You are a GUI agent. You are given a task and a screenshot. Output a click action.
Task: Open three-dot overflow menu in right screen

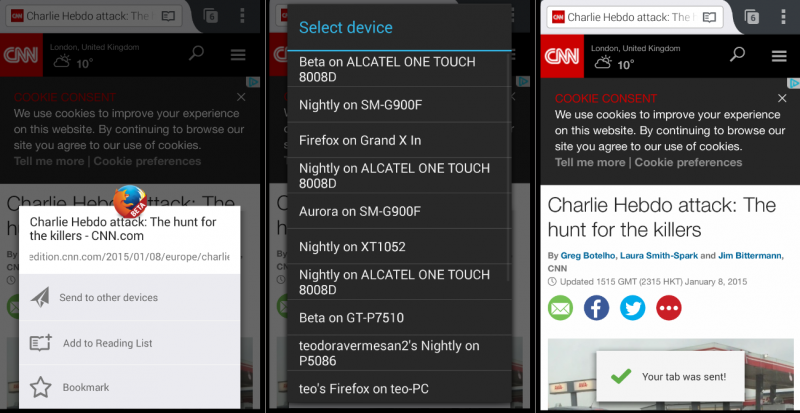click(783, 17)
